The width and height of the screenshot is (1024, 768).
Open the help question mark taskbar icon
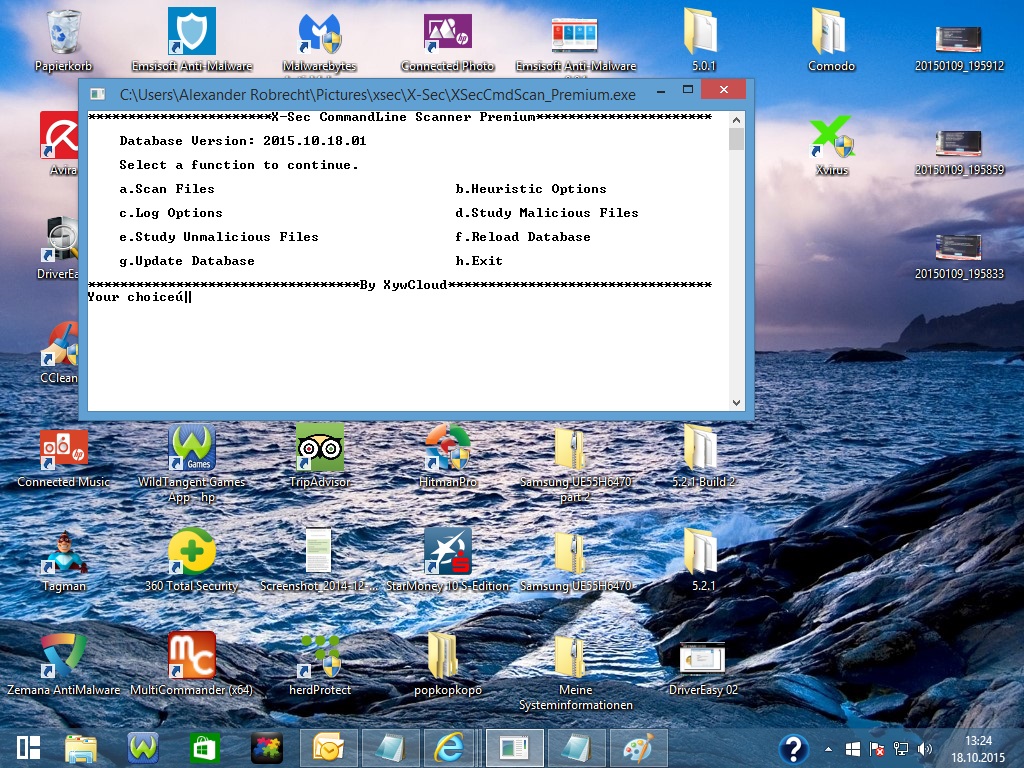tap(793, 748)
